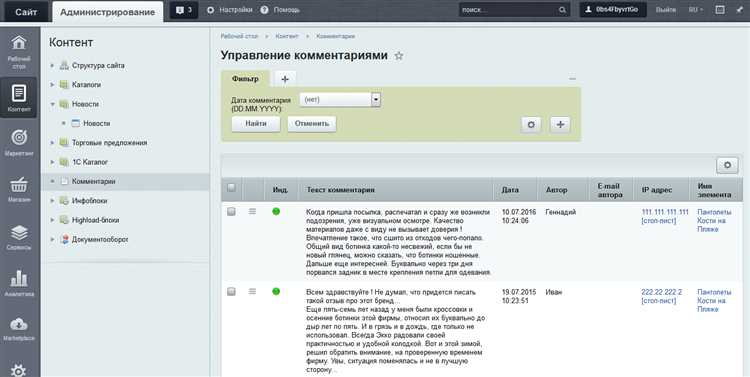Select the Фильтр tab
This screenshot has height=377, width=750.
pyautogui.click(x=245, y=79)
